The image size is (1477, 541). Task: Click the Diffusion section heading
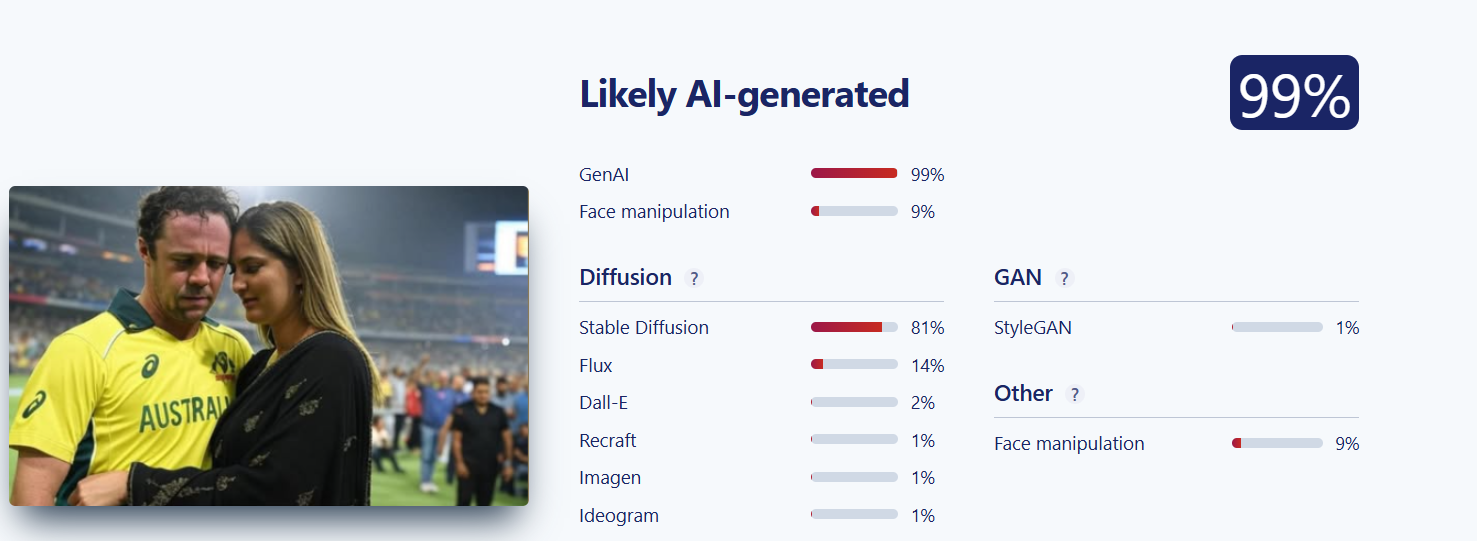625,278
